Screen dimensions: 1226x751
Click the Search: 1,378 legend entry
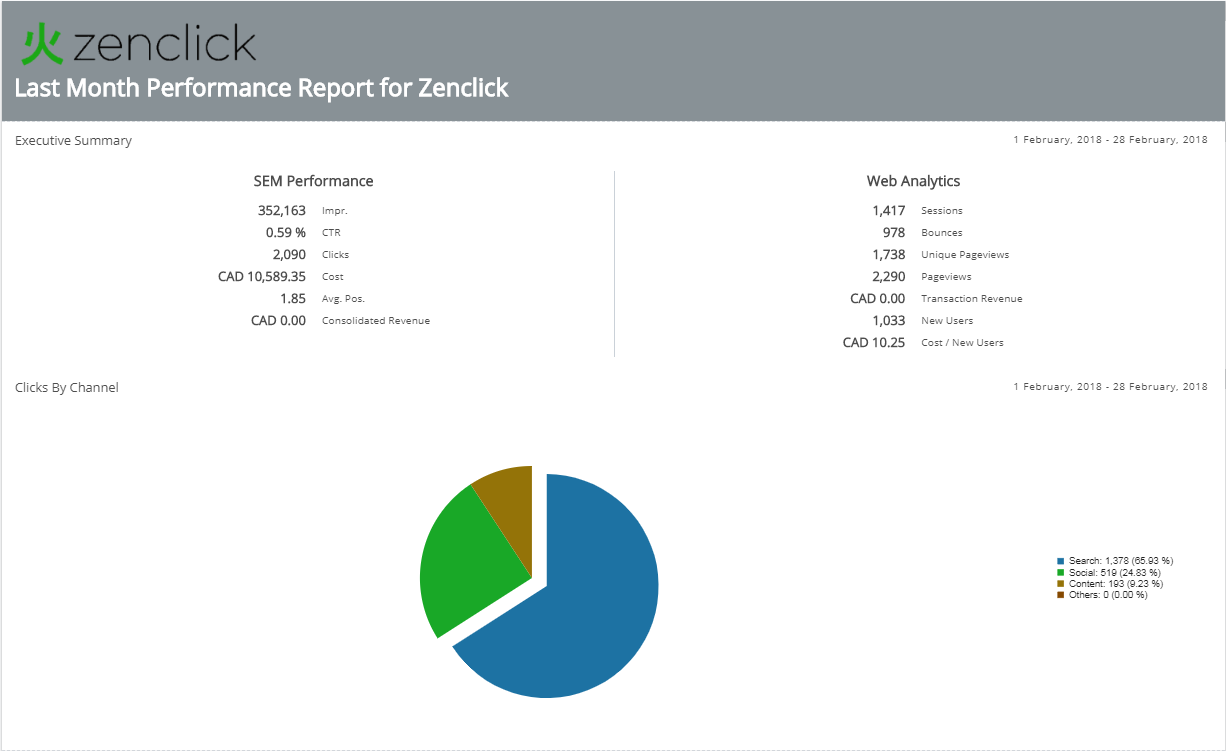(x=1121, y=561)
